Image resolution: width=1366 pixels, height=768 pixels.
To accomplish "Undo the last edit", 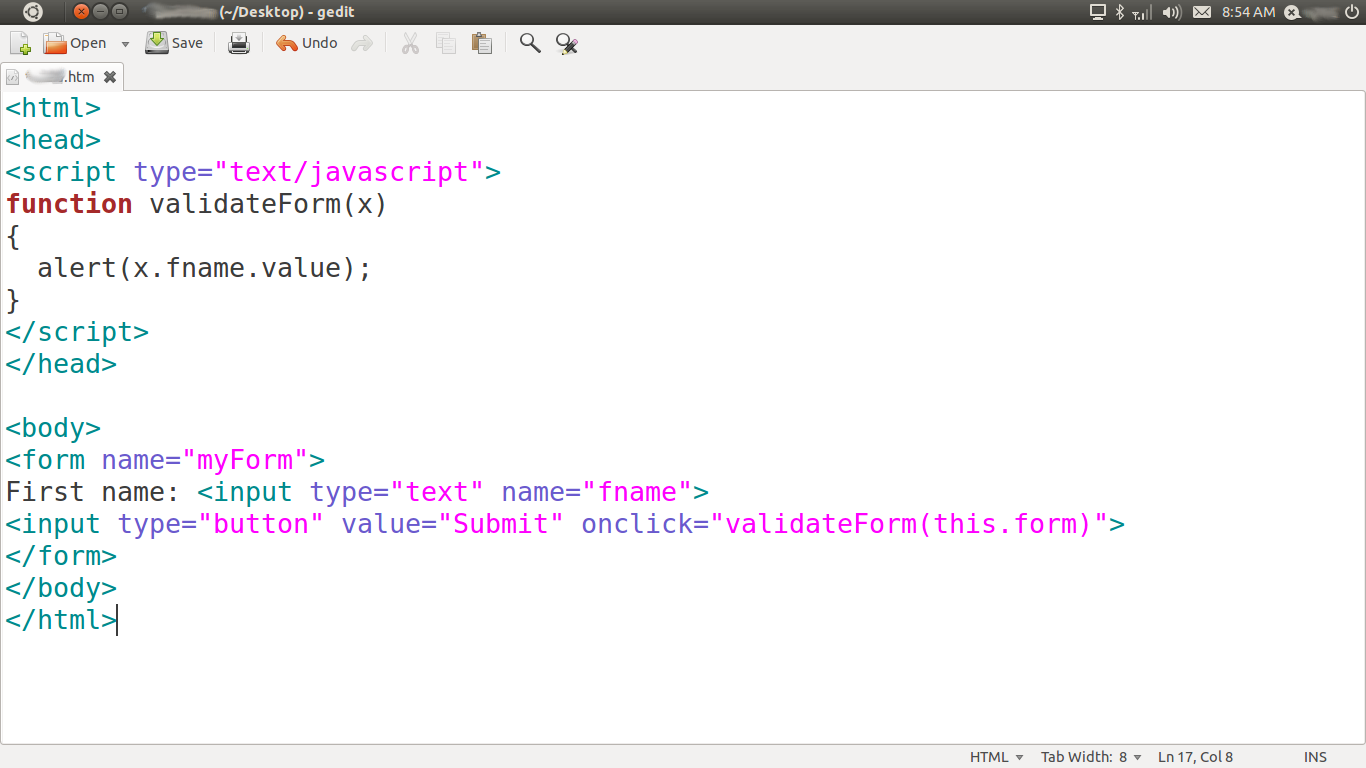I will (305, 43).
